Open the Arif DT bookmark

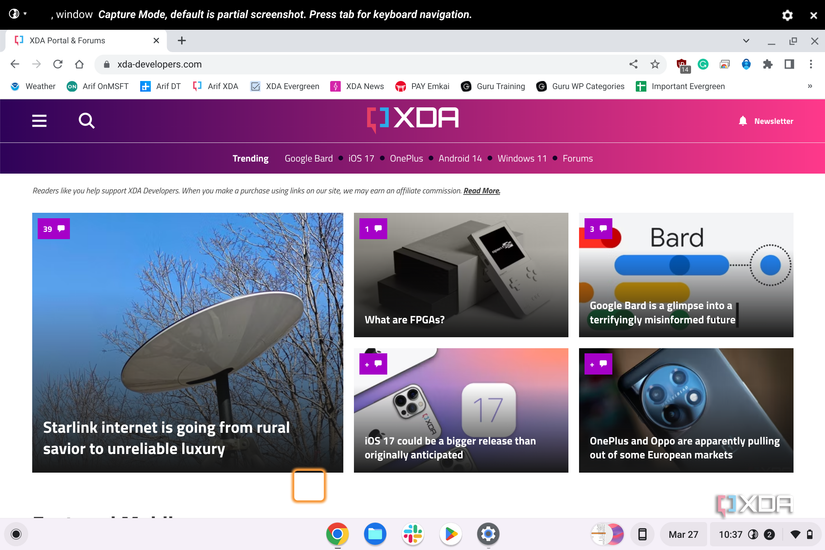(x=160, y=86)
